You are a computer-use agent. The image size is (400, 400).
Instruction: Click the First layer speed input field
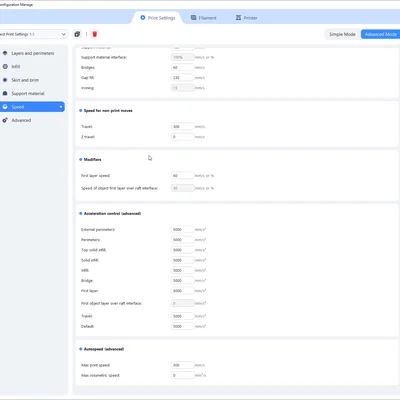pyautogui.click(x=182, y=175)
